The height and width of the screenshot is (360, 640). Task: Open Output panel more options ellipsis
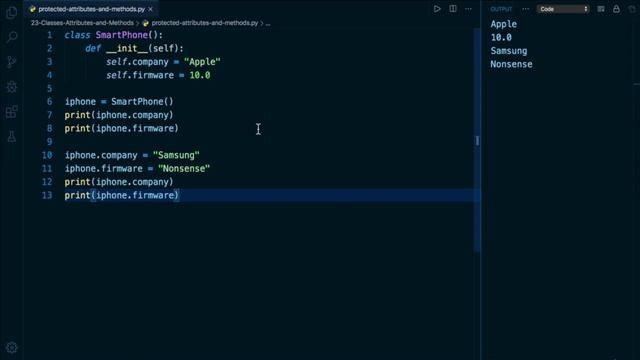click(525, 9)
